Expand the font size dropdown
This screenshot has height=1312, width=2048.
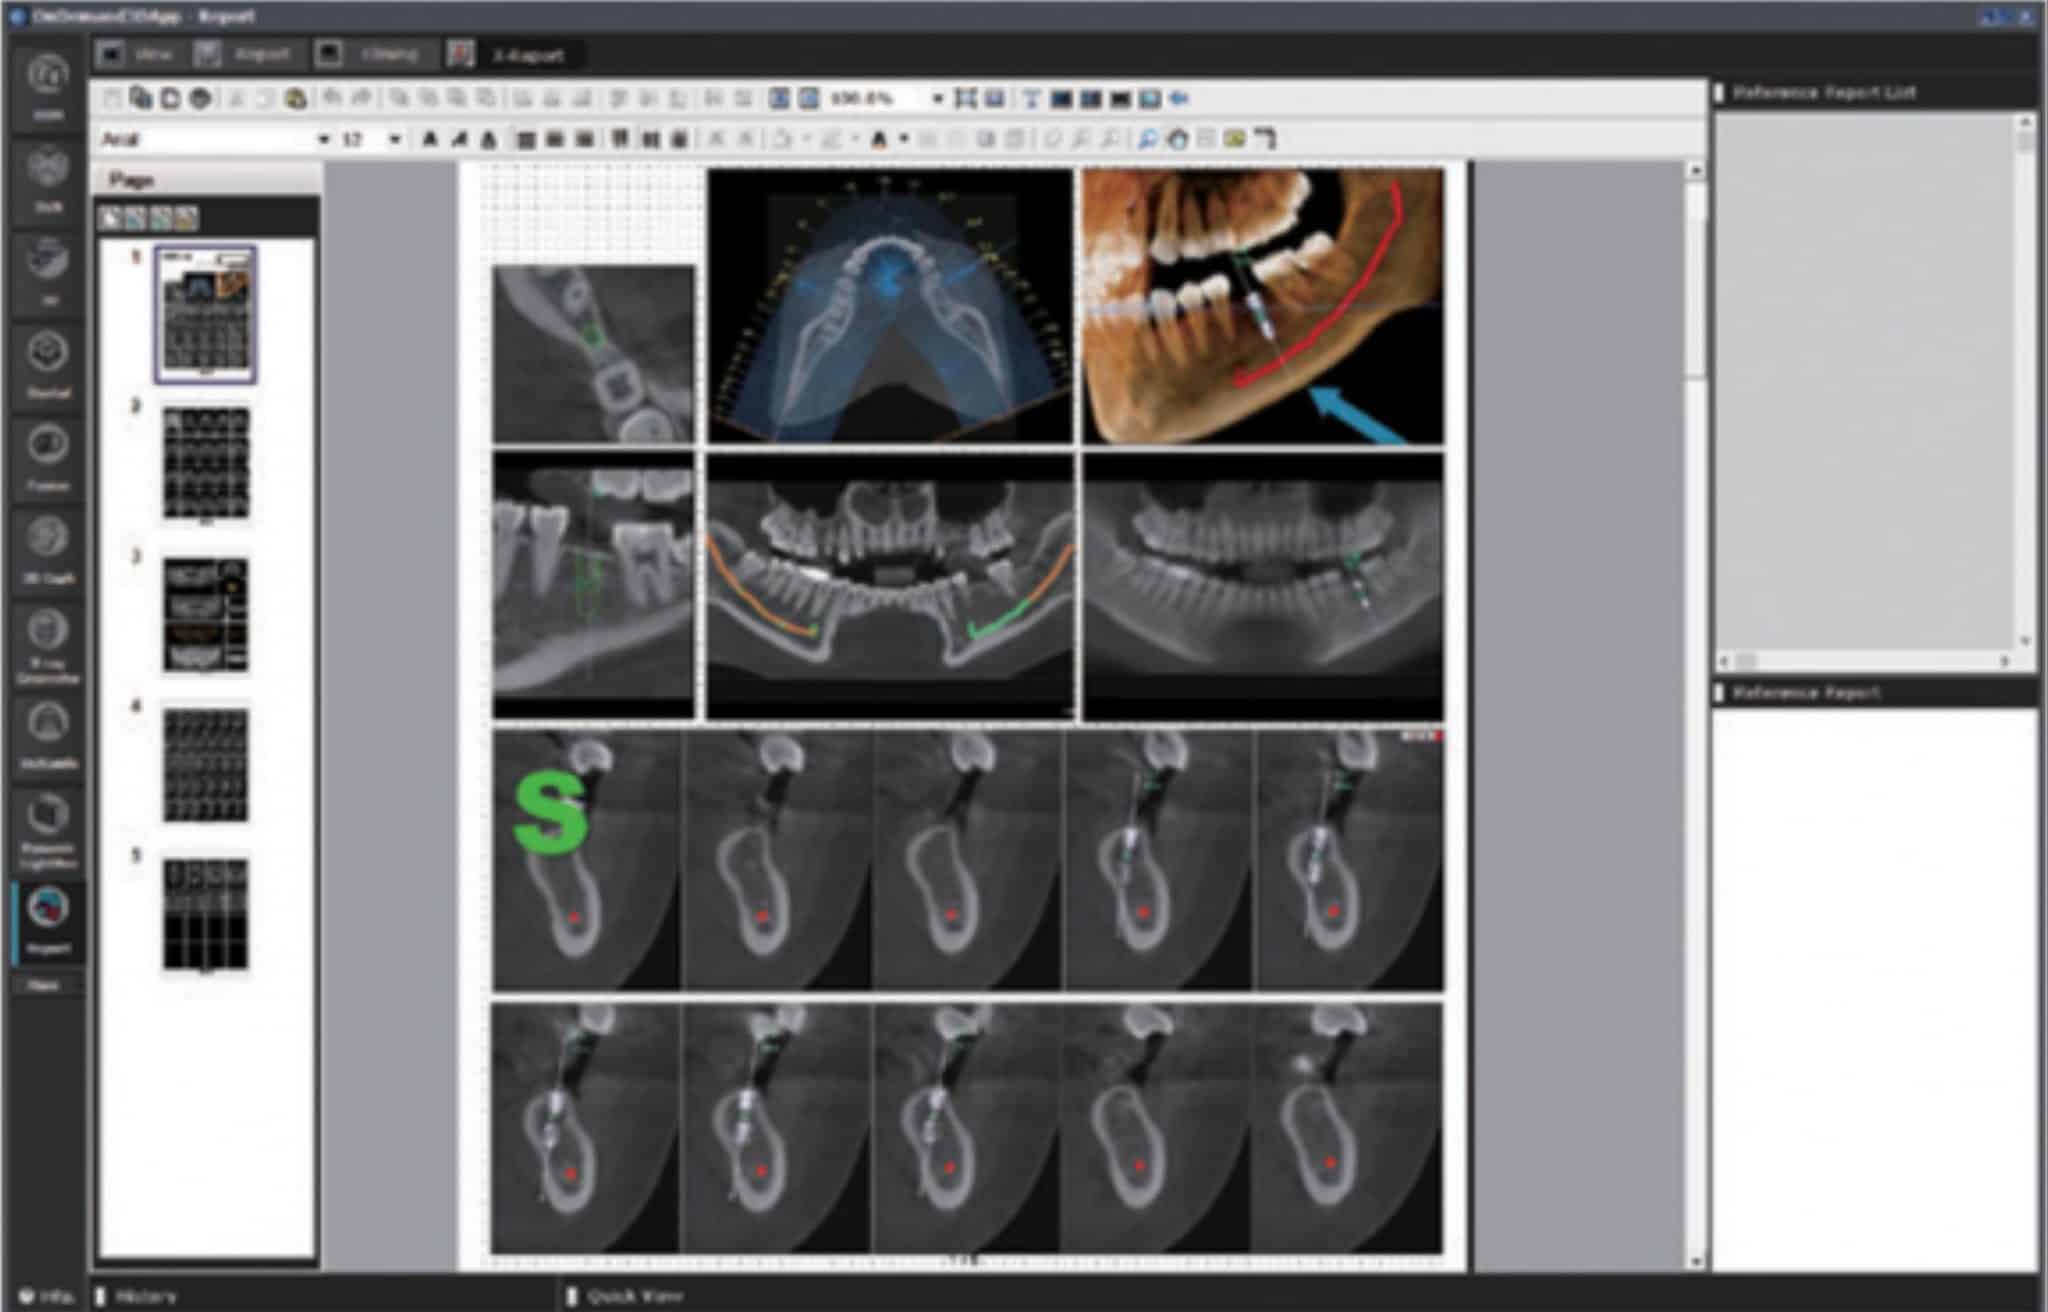[x=396, y=138]
